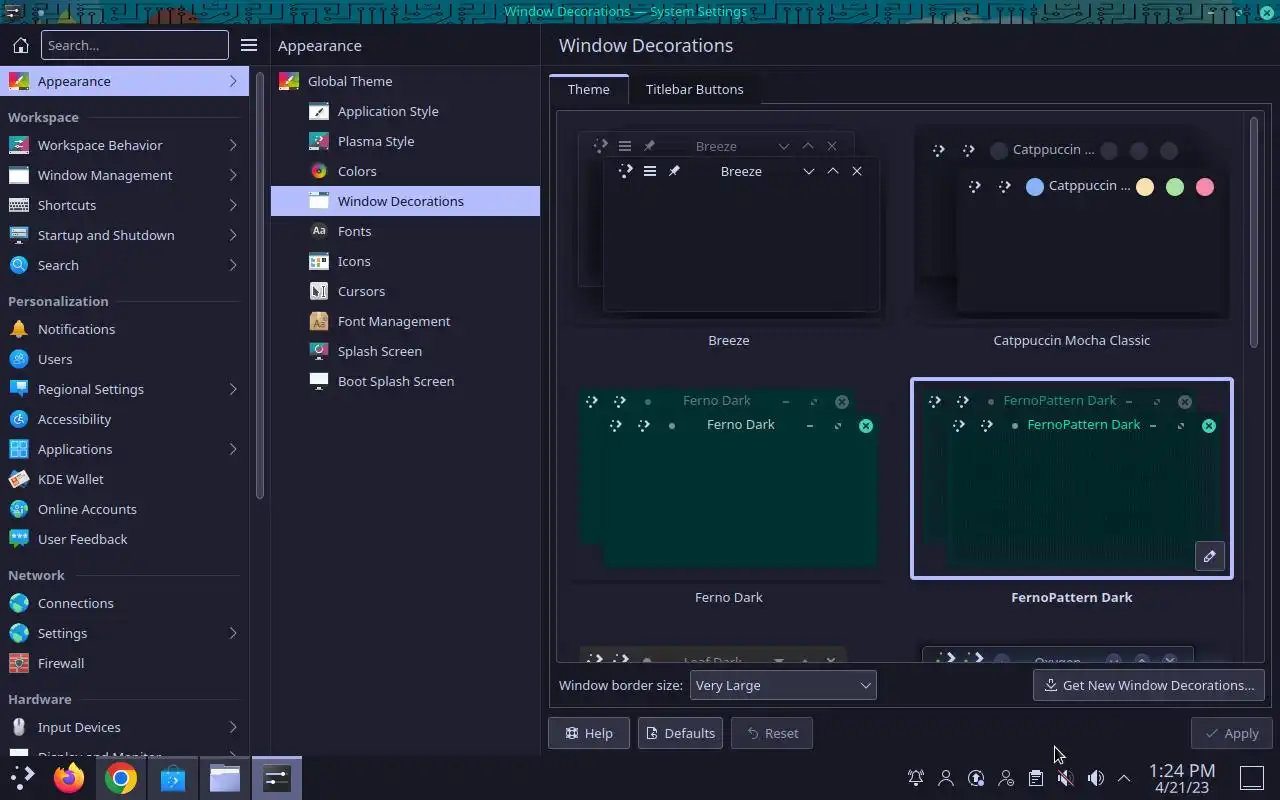Click the Help button
The width and height of the screenshot is (1280, 800).
click(589, 733)
